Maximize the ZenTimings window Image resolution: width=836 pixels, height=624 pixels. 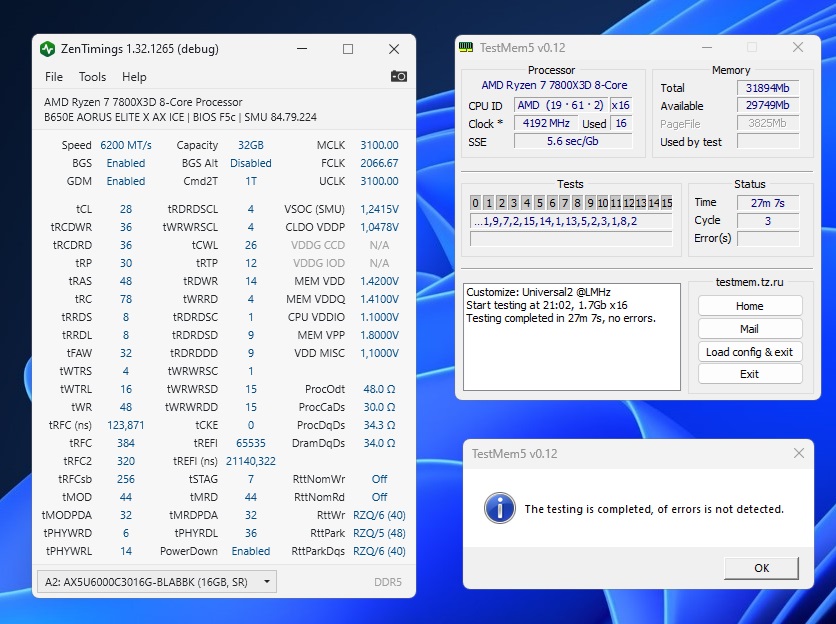click(348, 49)
